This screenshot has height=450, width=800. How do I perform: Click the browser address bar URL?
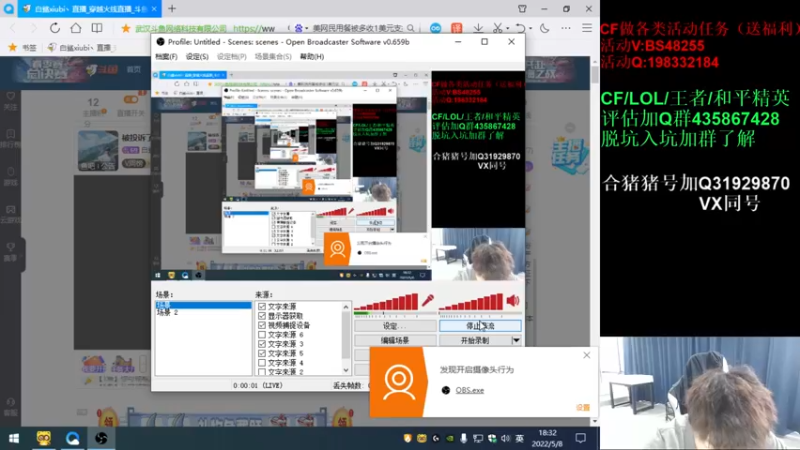coord(254,28)
